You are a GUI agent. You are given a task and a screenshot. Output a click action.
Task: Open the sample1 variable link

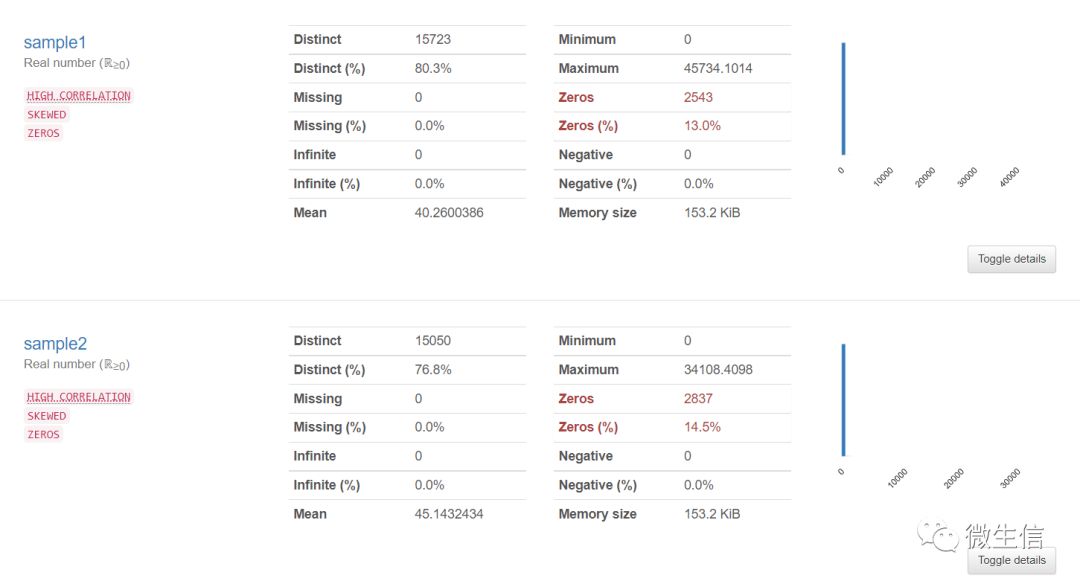point(55,43)
